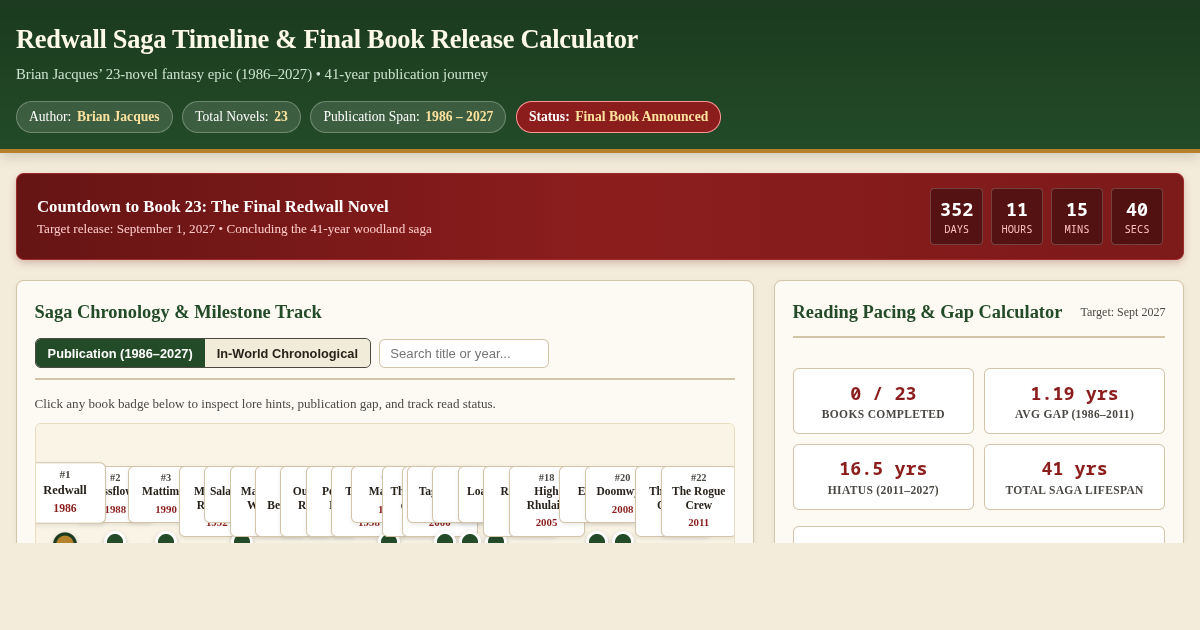Click the 16.5 yrs Hiatus card
The width and height of the screenshot is (1200, 630).
point(883,477)
